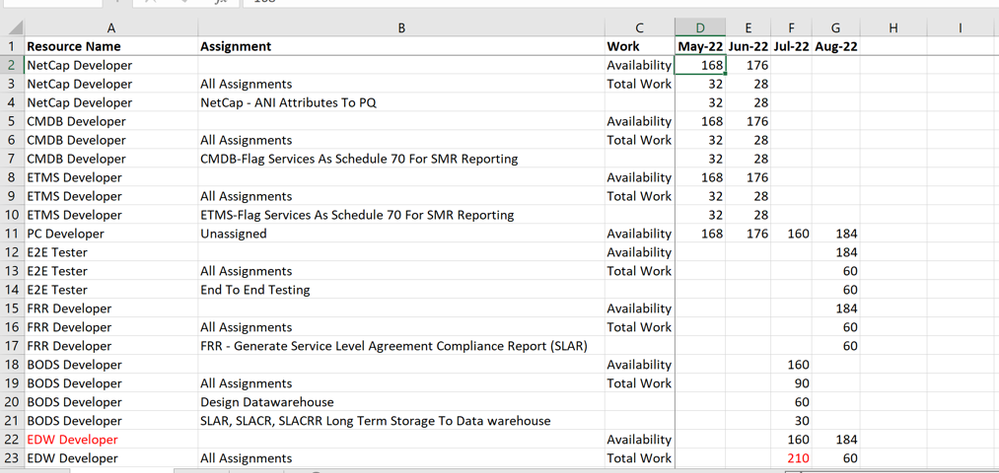
Task: Select row 18 header number
Action: pos(12,365)
